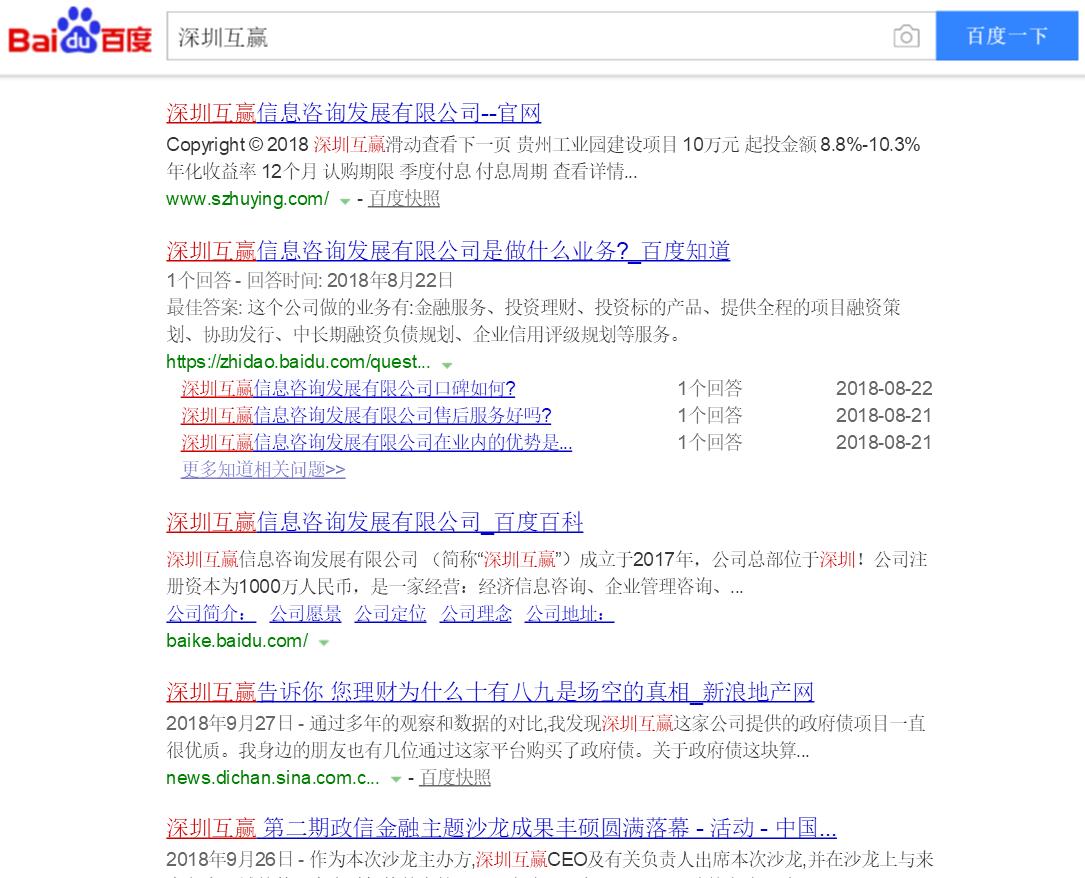Jump to 公司地址 section link
Image resolution: width=1085 pixels, height=878 pixels.
[569, 614]
